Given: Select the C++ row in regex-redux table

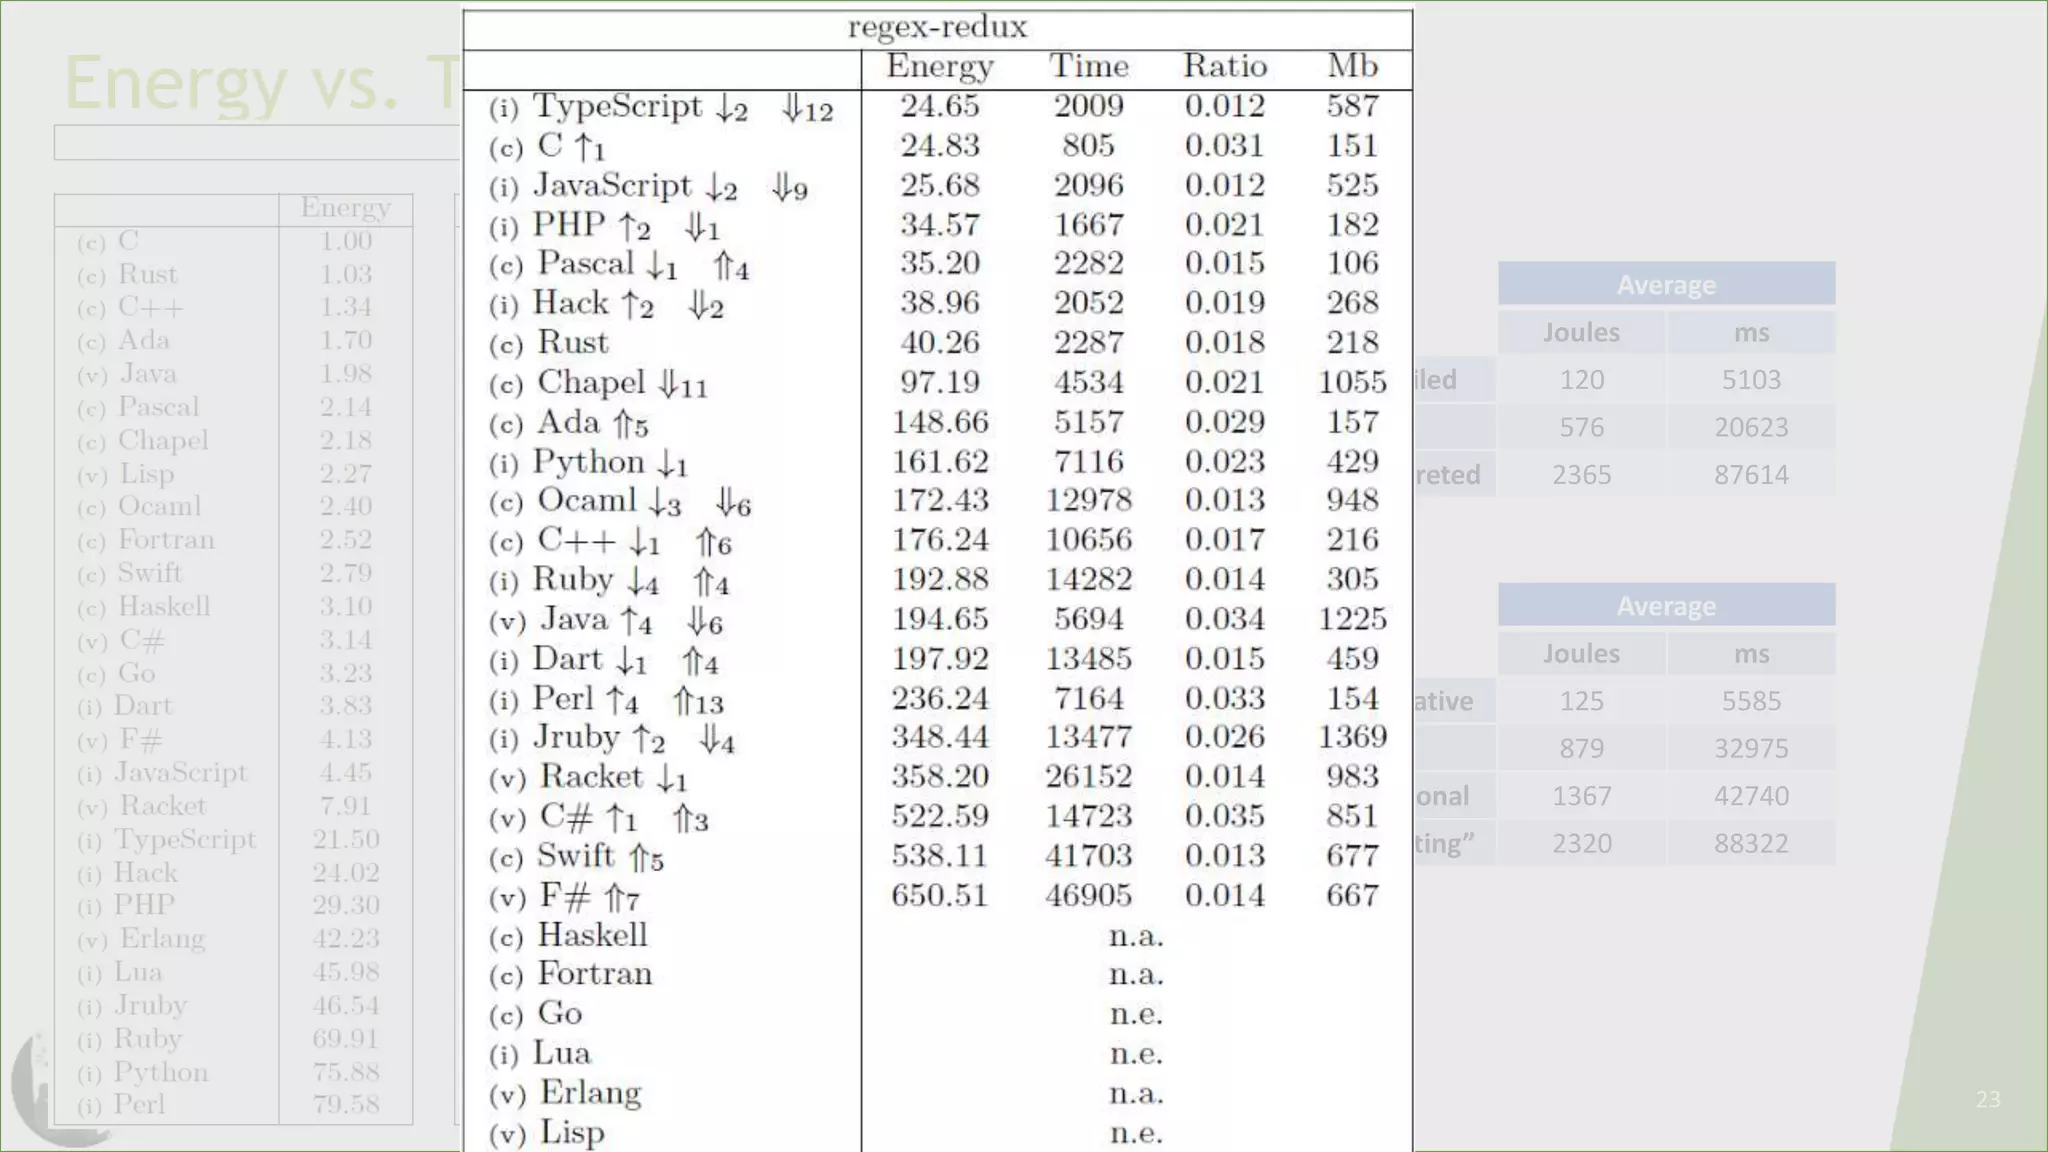Looking at the screenshot, I should click(x=937, y=541).
